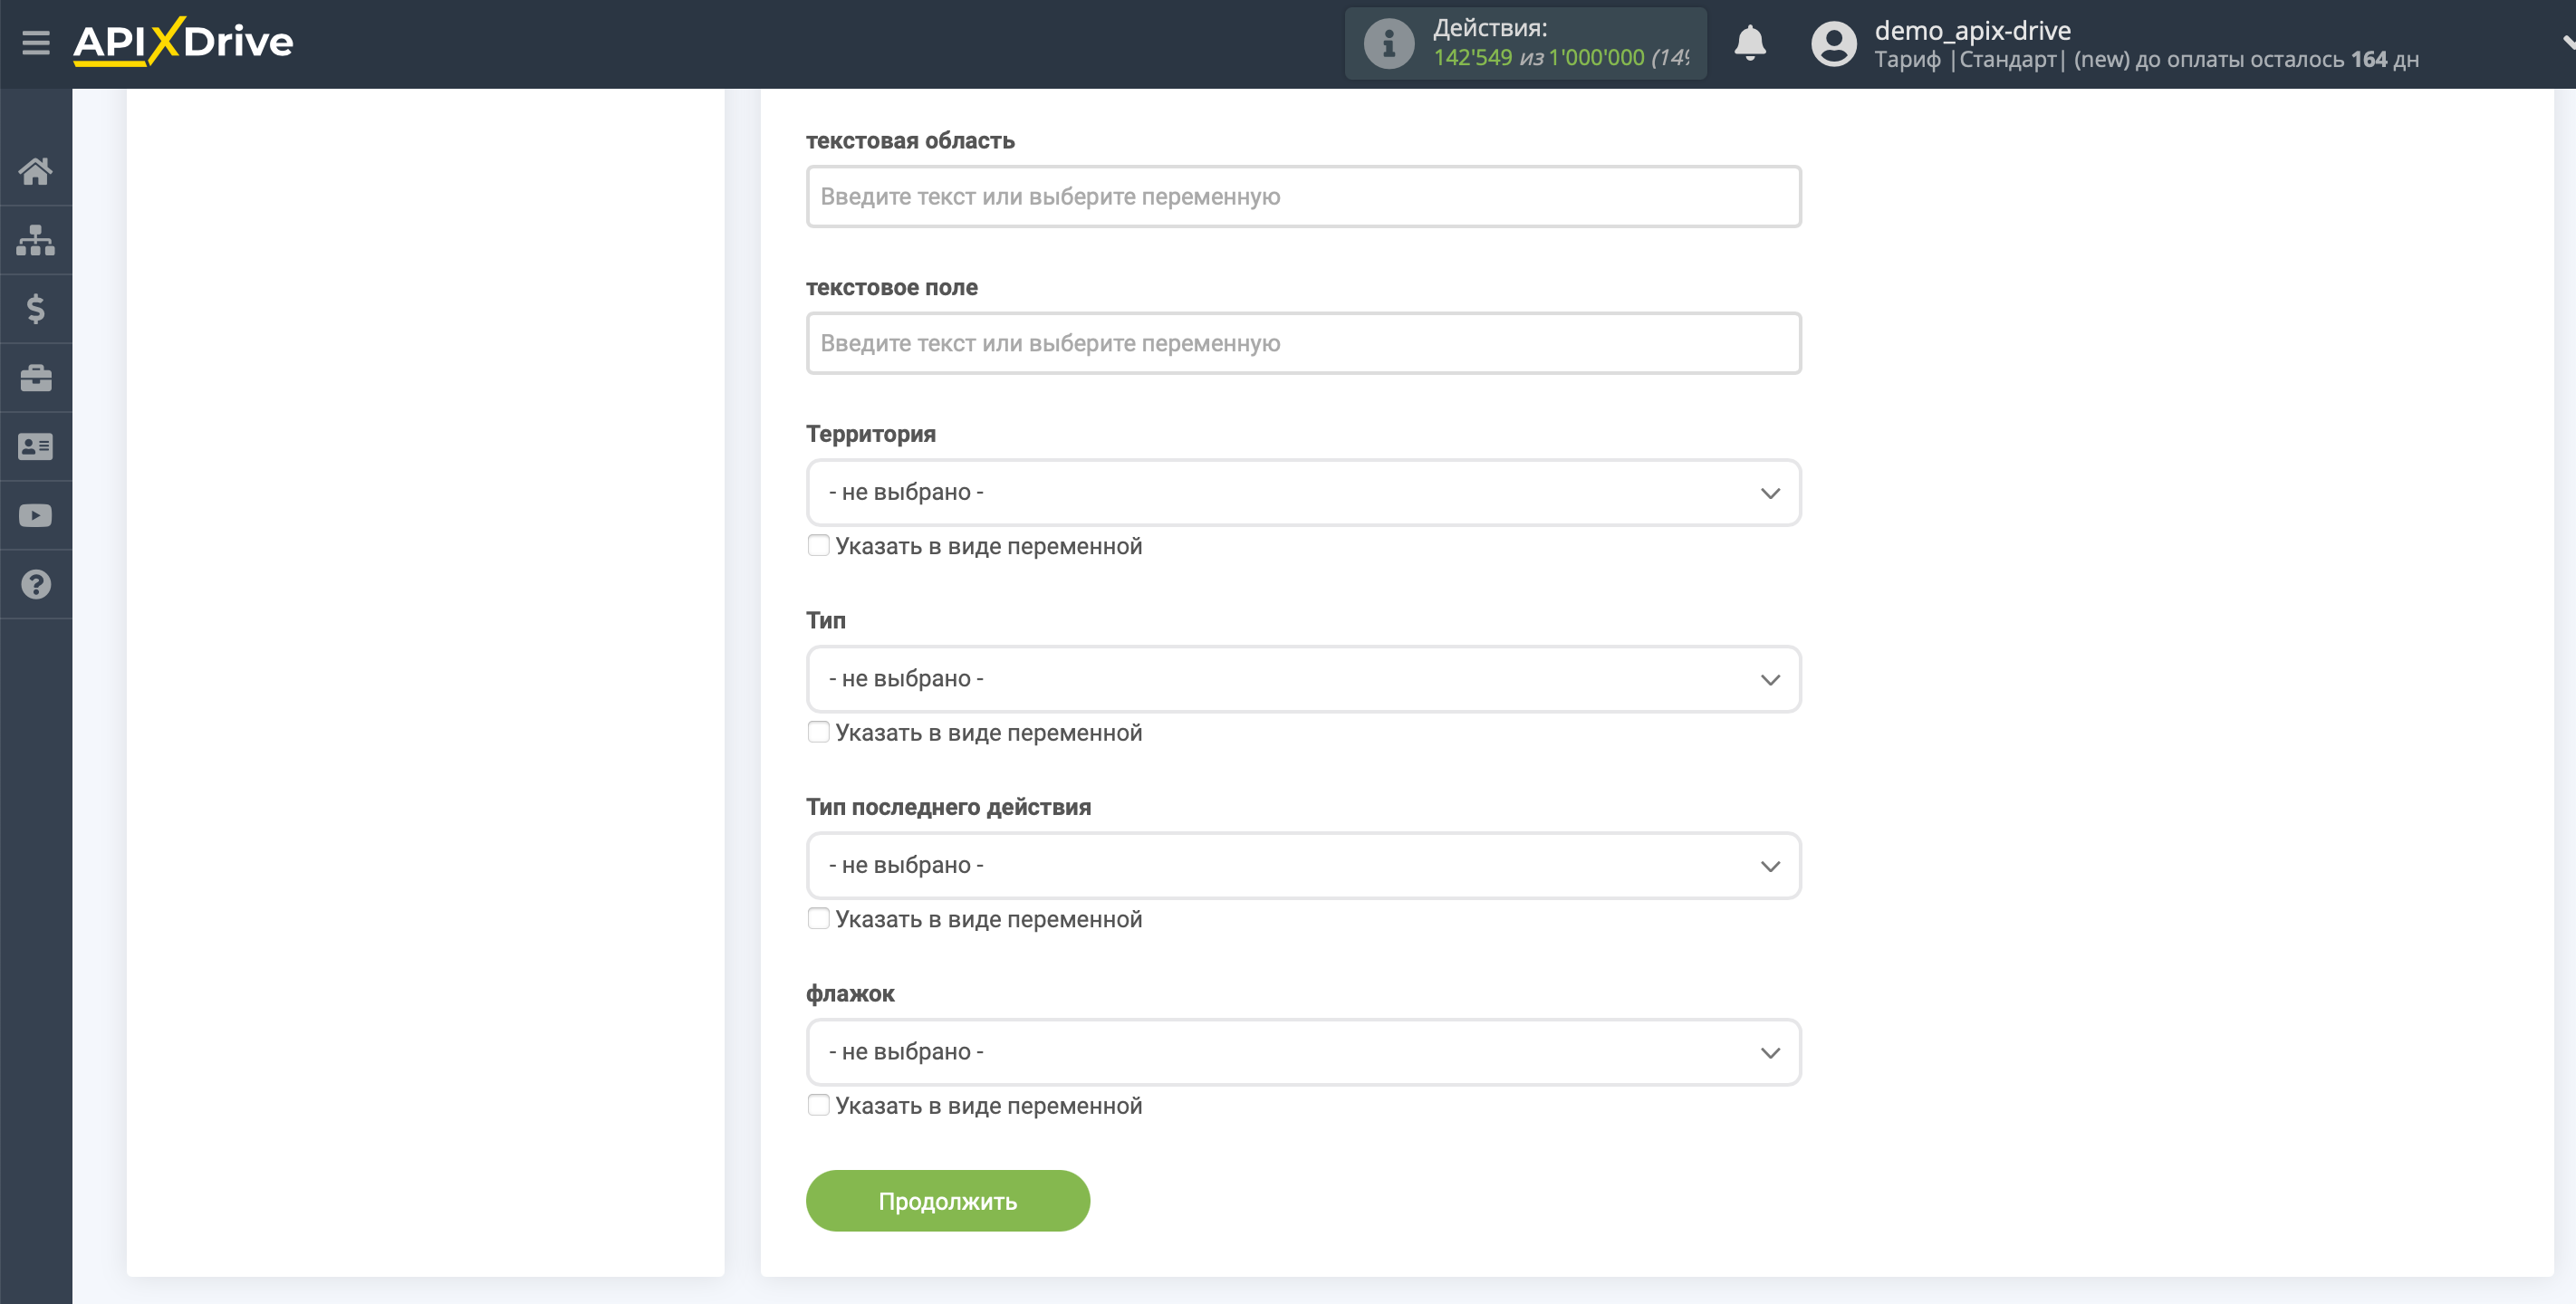Viewport: 2576px width, 1304px height.
Task: Open the contact card profile icon
Action: [x=36, y=447]
